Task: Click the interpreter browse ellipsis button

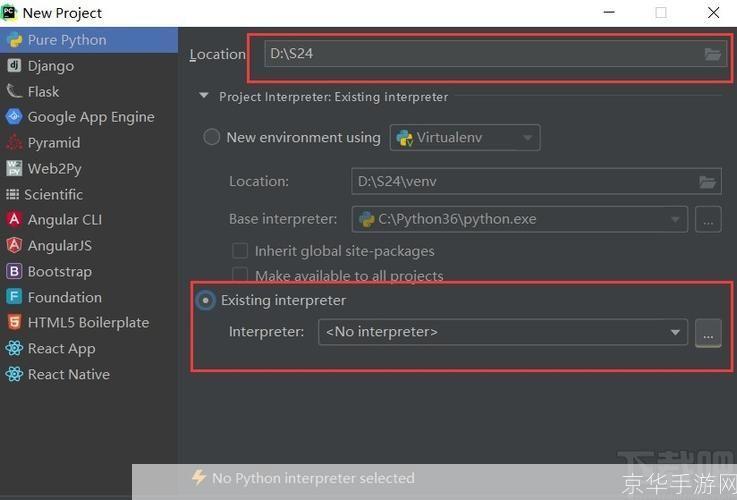Action: (x=707, y=333)
